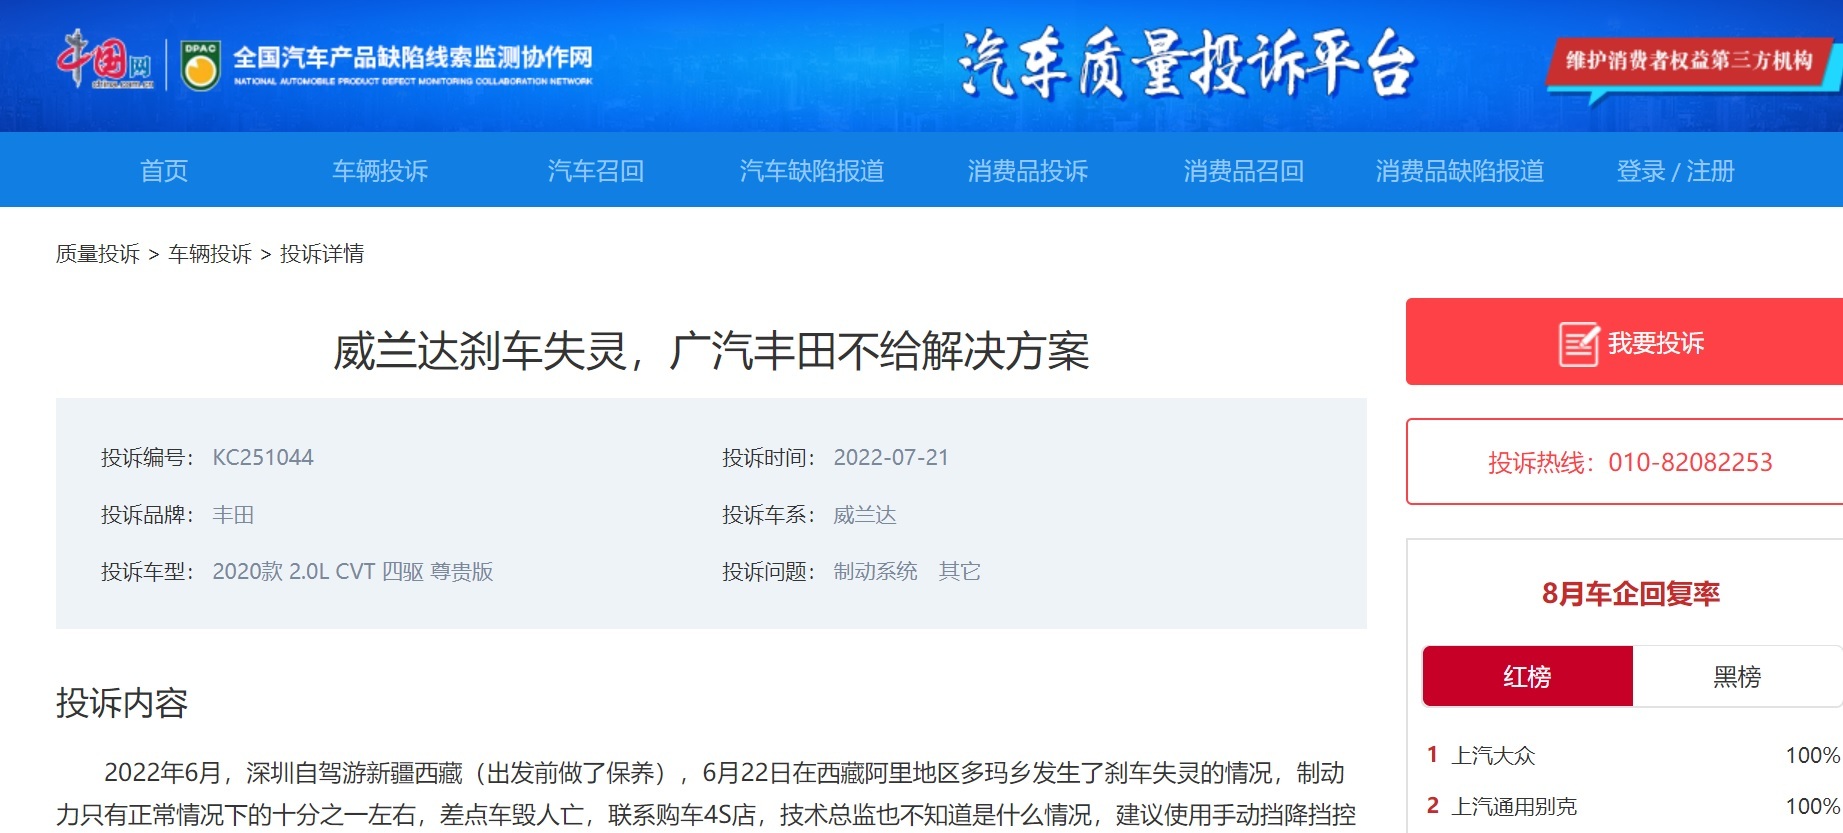1843x833 pixels.
Task: Click the 100% rate beside 上汽大众
Action: tap(1813, 755)
